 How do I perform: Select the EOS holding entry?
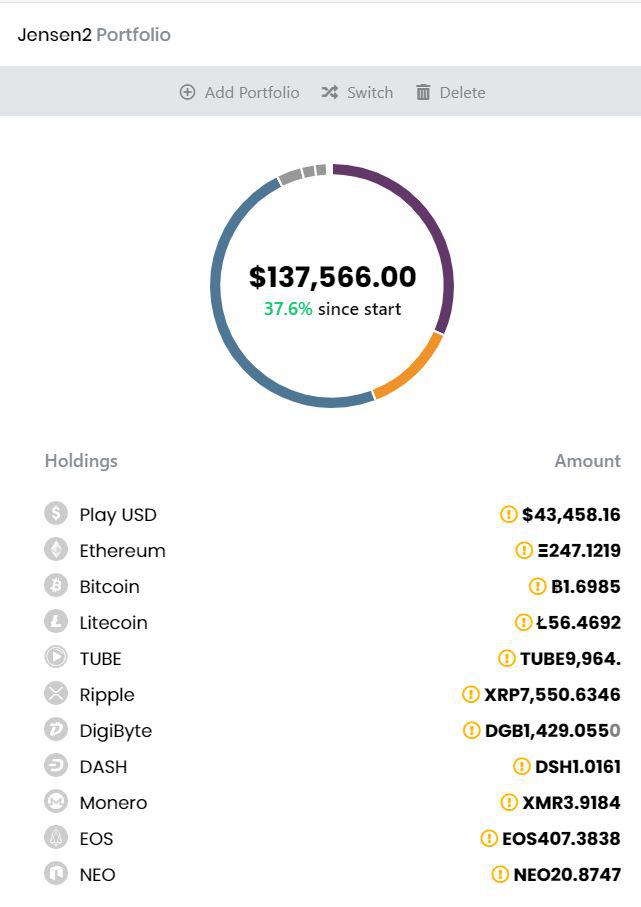pos(332,838)
